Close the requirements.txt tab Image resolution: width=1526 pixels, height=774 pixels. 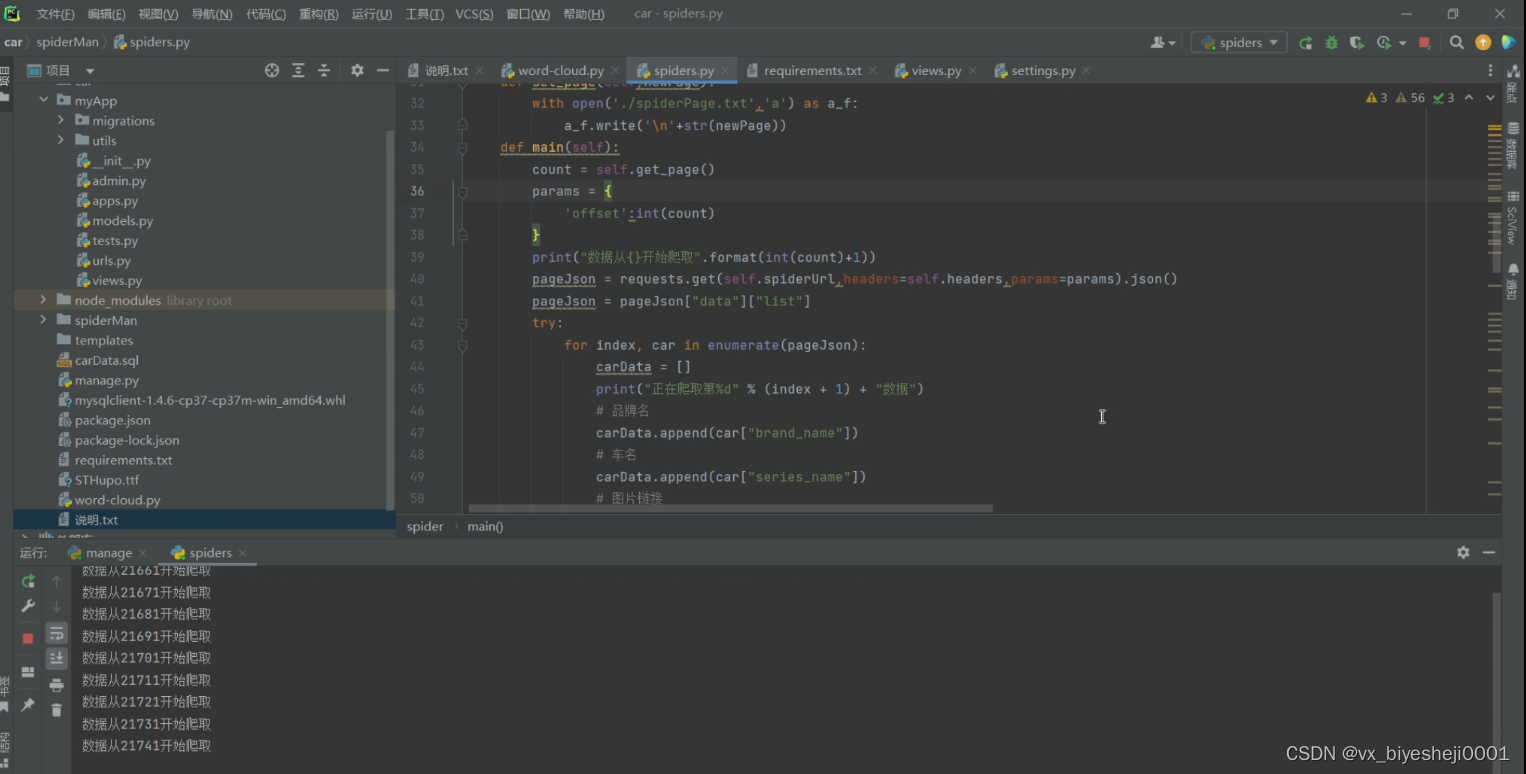click(873, 70)
